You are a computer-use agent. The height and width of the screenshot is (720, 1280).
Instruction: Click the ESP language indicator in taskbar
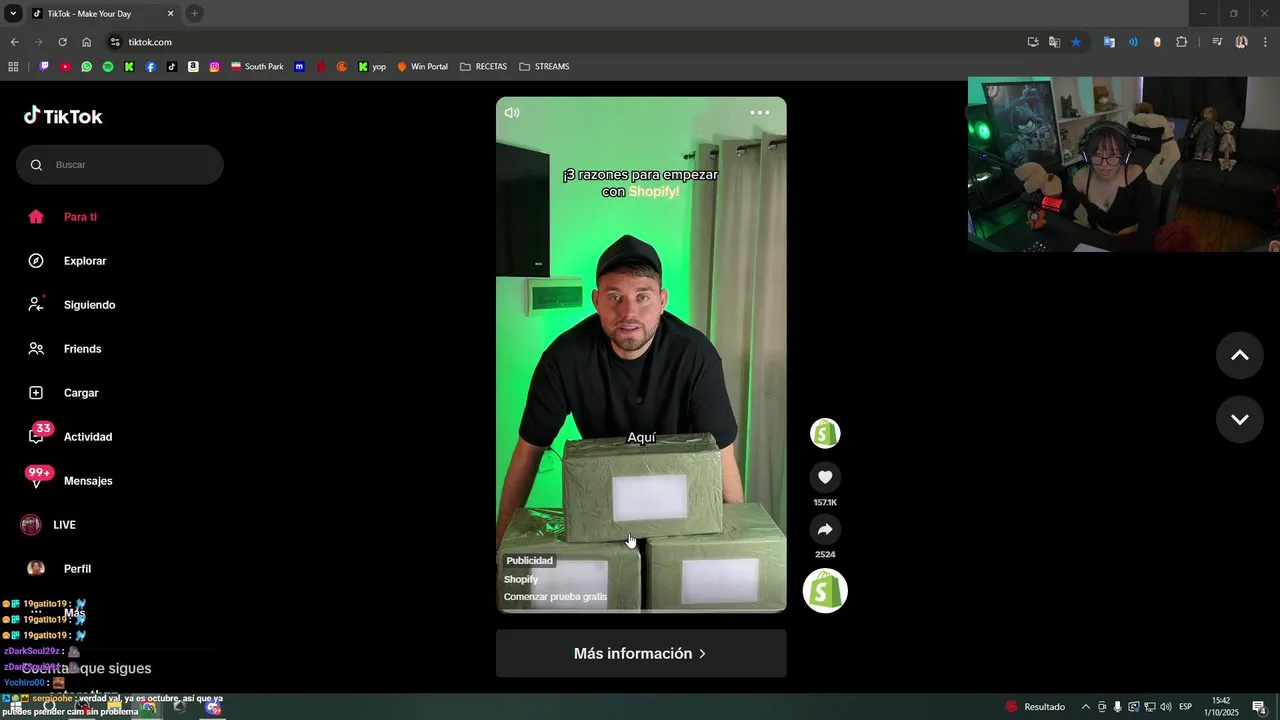(1186, 707)
